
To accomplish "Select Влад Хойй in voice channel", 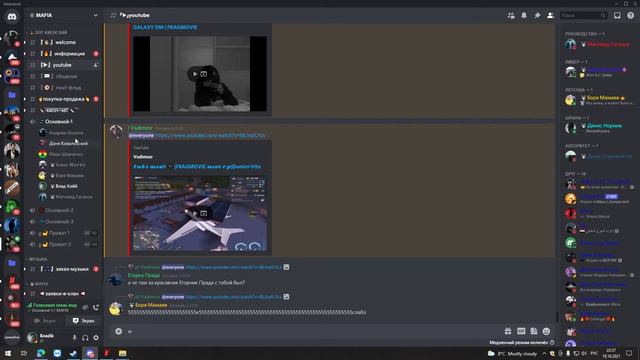I will click(67, 186).
